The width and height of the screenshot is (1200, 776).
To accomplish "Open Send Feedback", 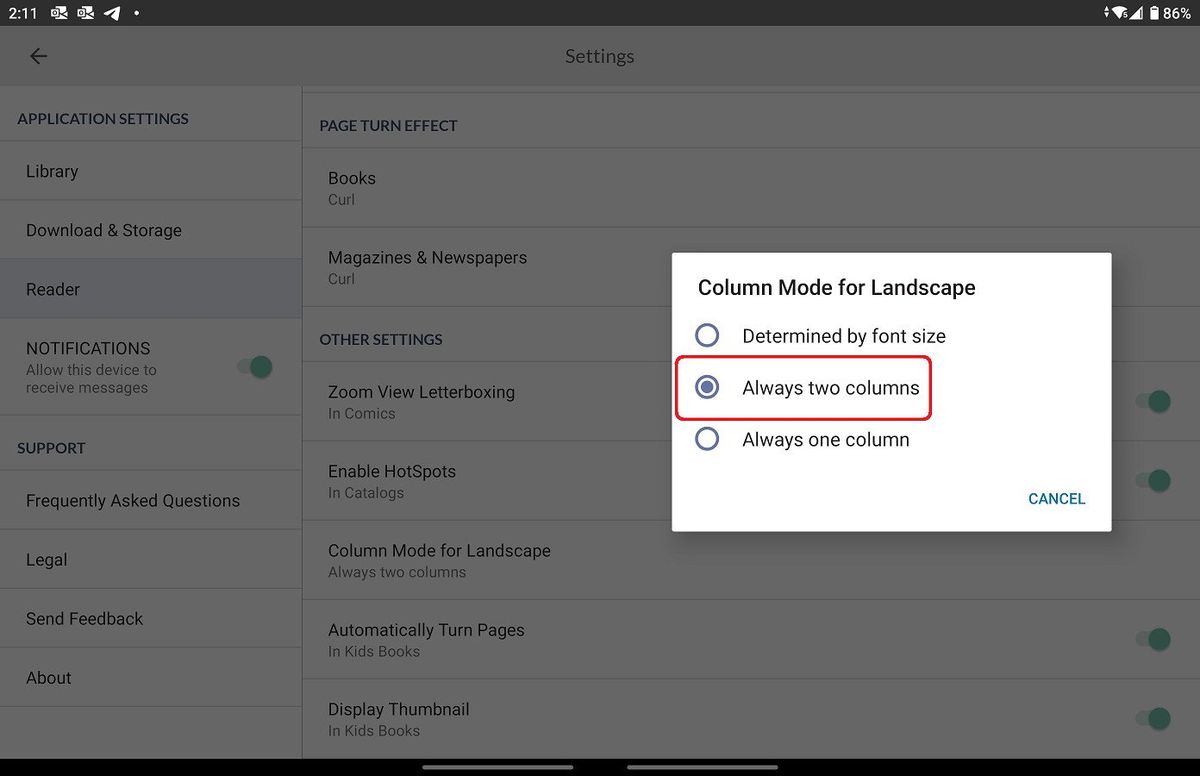I will (151, 618).
